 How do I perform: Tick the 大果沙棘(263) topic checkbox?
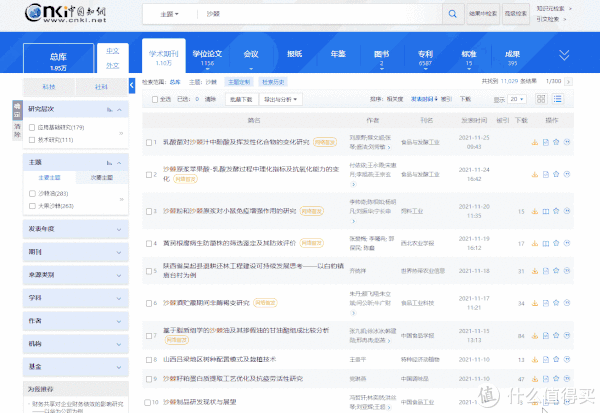coord(32,206)
